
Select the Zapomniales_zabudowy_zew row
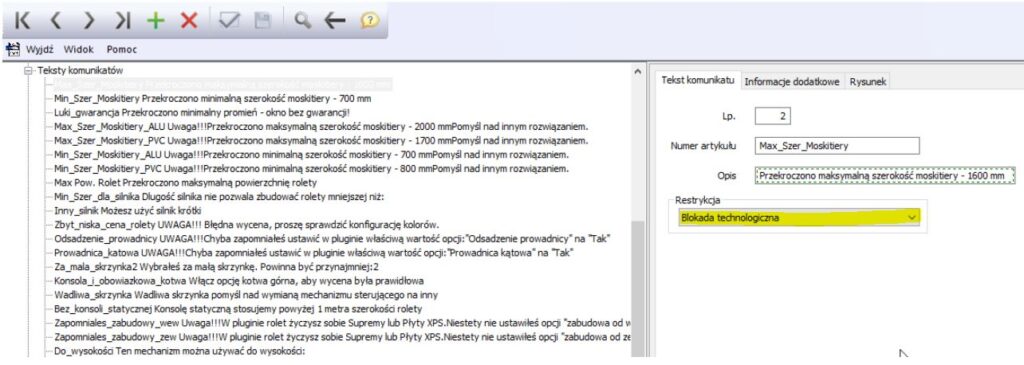(342, 338)
